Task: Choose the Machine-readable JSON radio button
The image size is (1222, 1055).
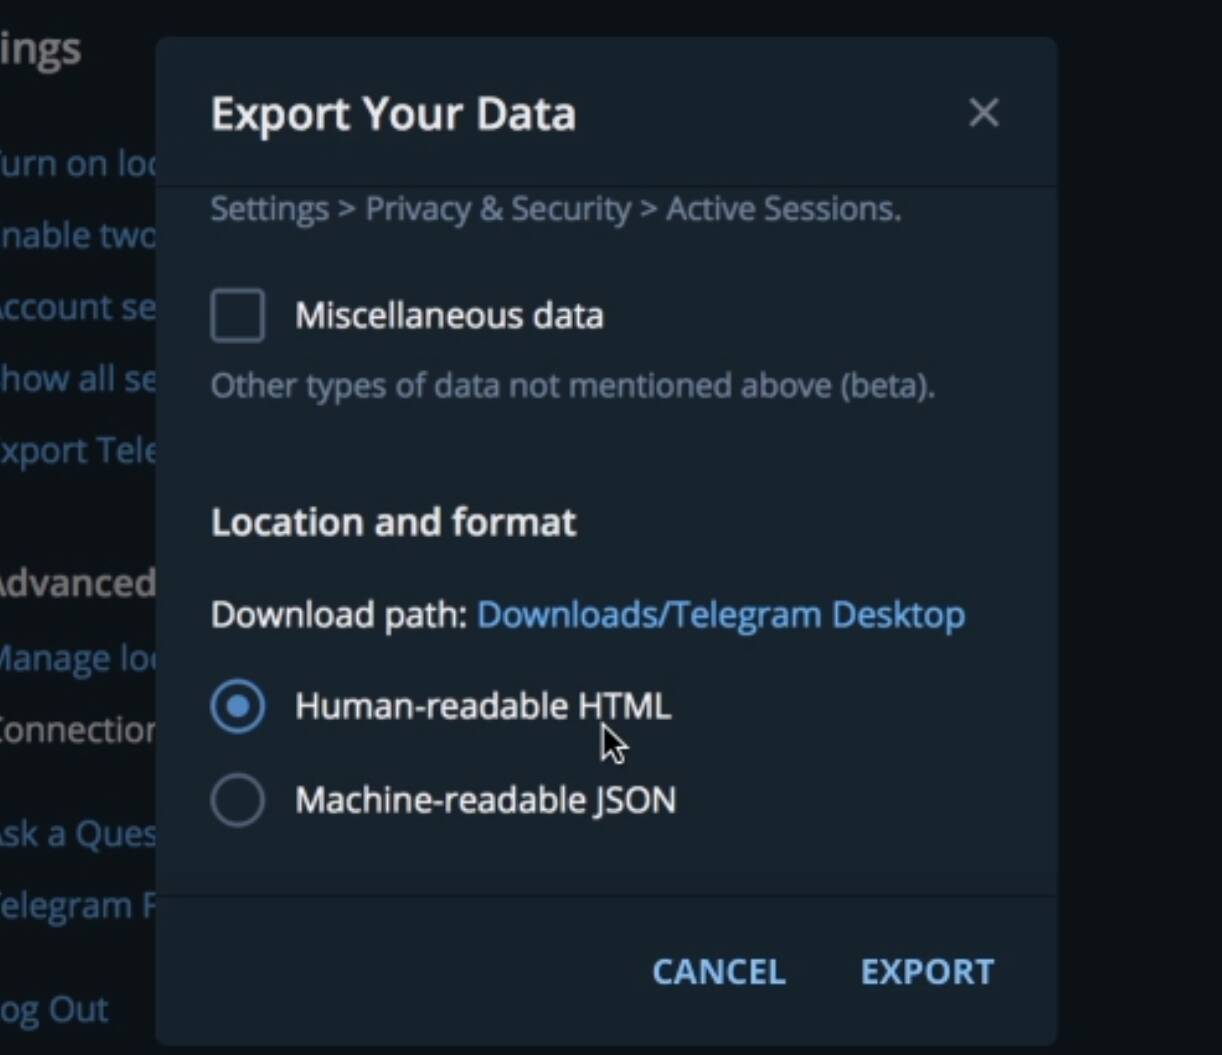Action: 238,800
